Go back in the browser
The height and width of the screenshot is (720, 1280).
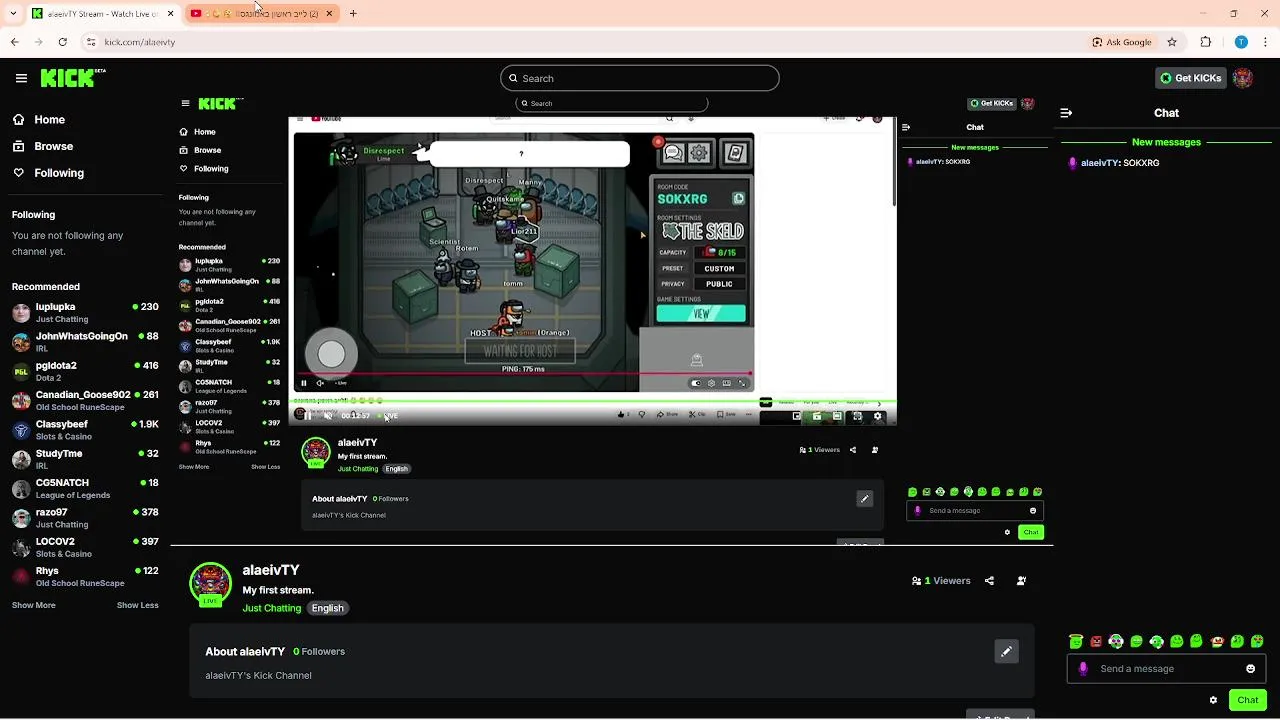pos(14,42)
